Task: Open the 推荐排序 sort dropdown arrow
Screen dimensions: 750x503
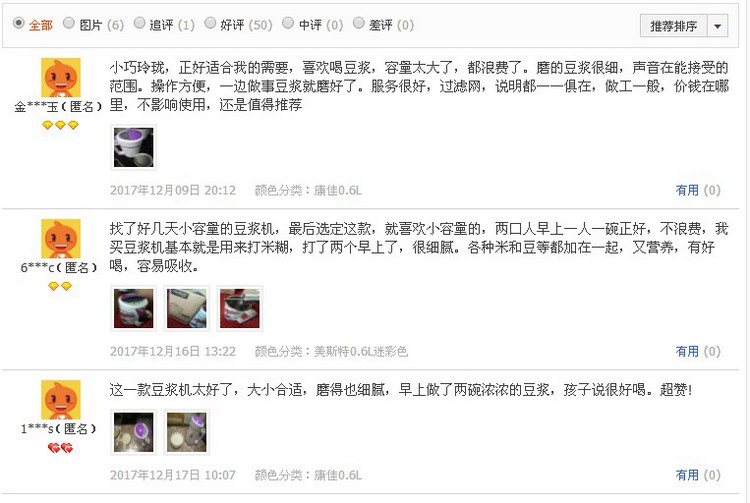Action: pos(717,26)
